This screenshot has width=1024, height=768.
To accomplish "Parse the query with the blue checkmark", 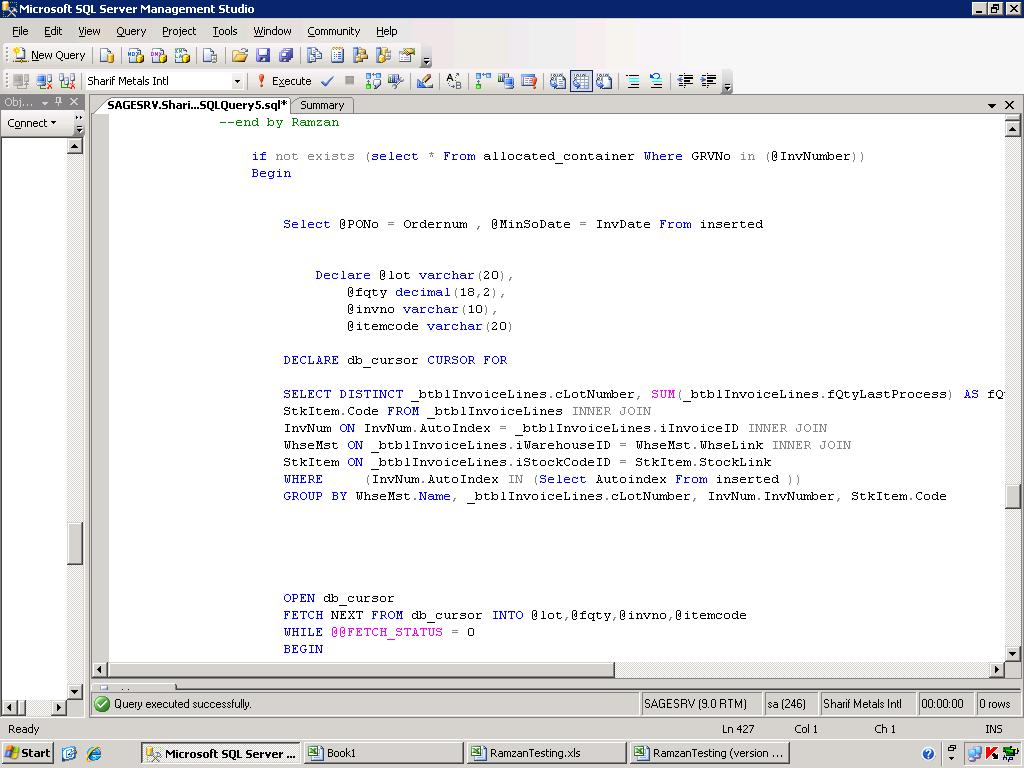I will 325,81.
